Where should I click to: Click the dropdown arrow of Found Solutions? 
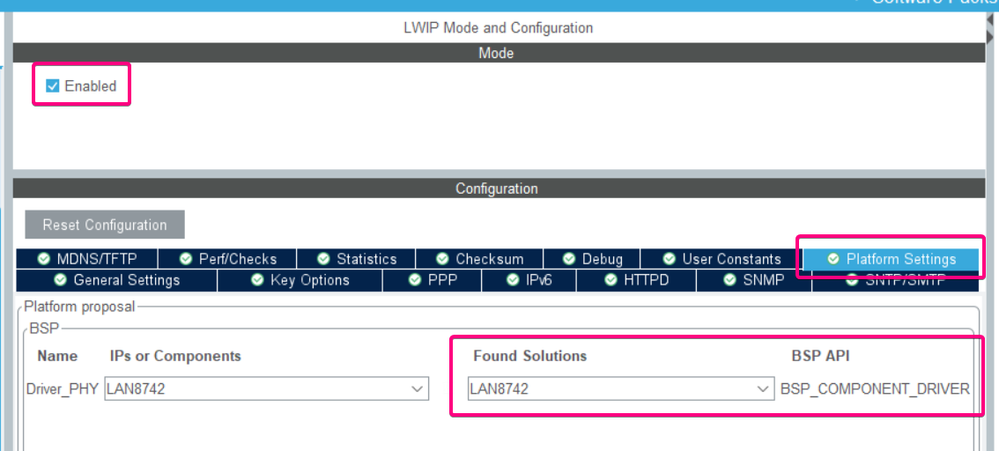click(762, 389)
